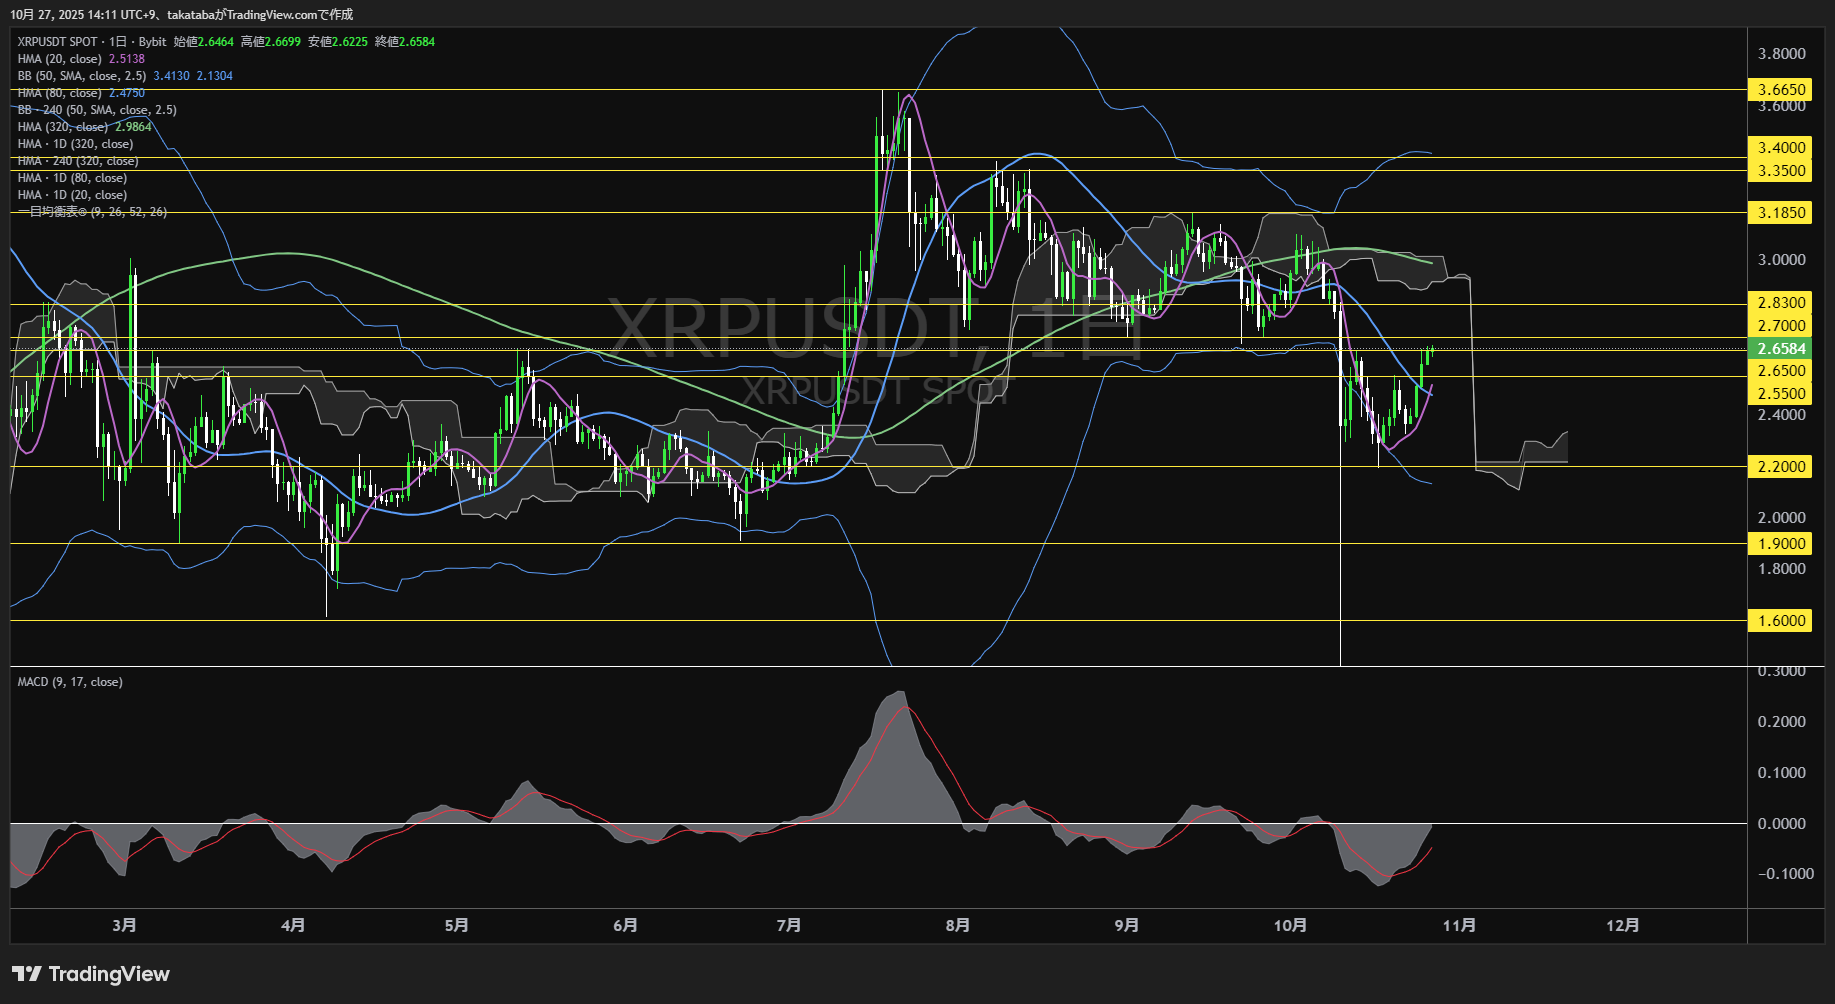
Task: Click the chart creation timestamp header text
Action: click(181, 15)
